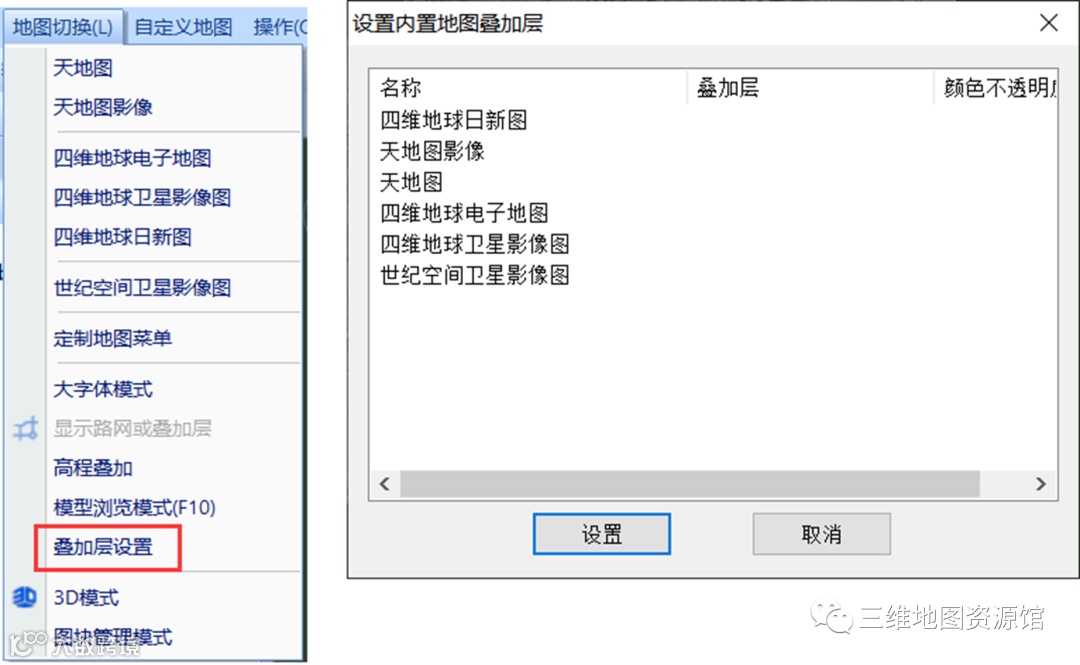The height and width of the screenshot is (665, 1080).
Task: Click the horizontal scrollbar thumb
Action: click(x=689, y=484)
